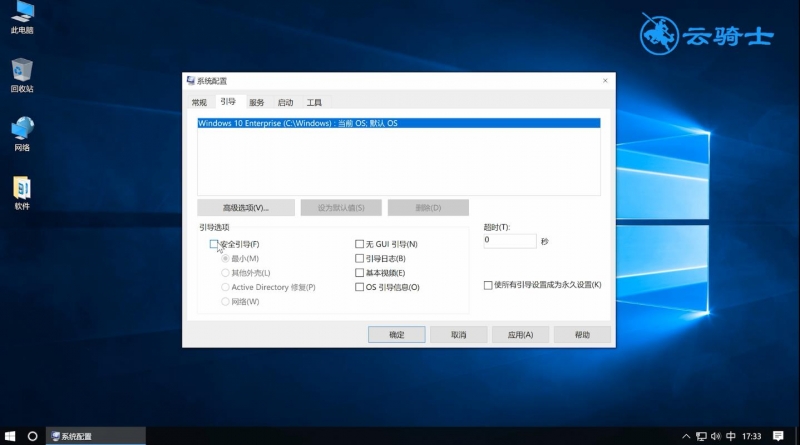Click the 设为默认值(S) button
This screenshot has width=800, height=445.
point(341,208)
